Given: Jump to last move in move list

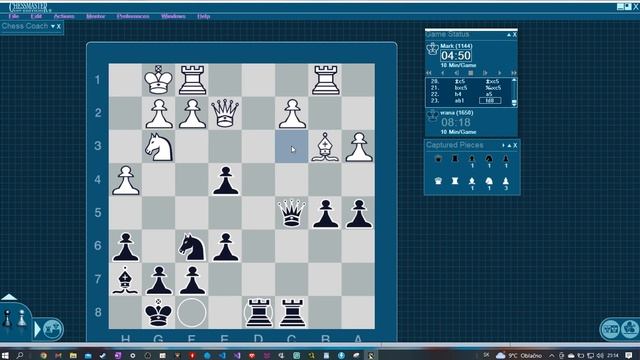Looking at the screenshot, I should [x=514, y=73].
